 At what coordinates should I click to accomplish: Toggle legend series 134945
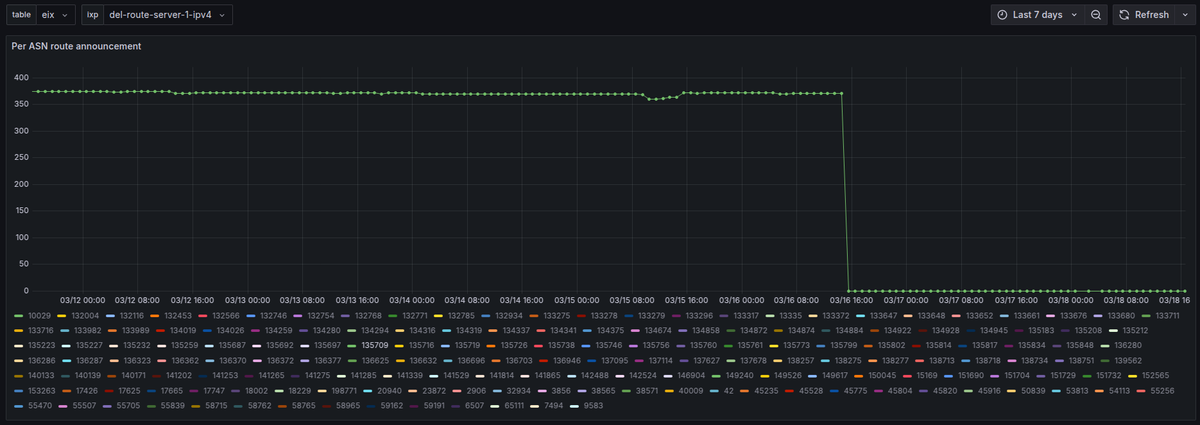994,330
